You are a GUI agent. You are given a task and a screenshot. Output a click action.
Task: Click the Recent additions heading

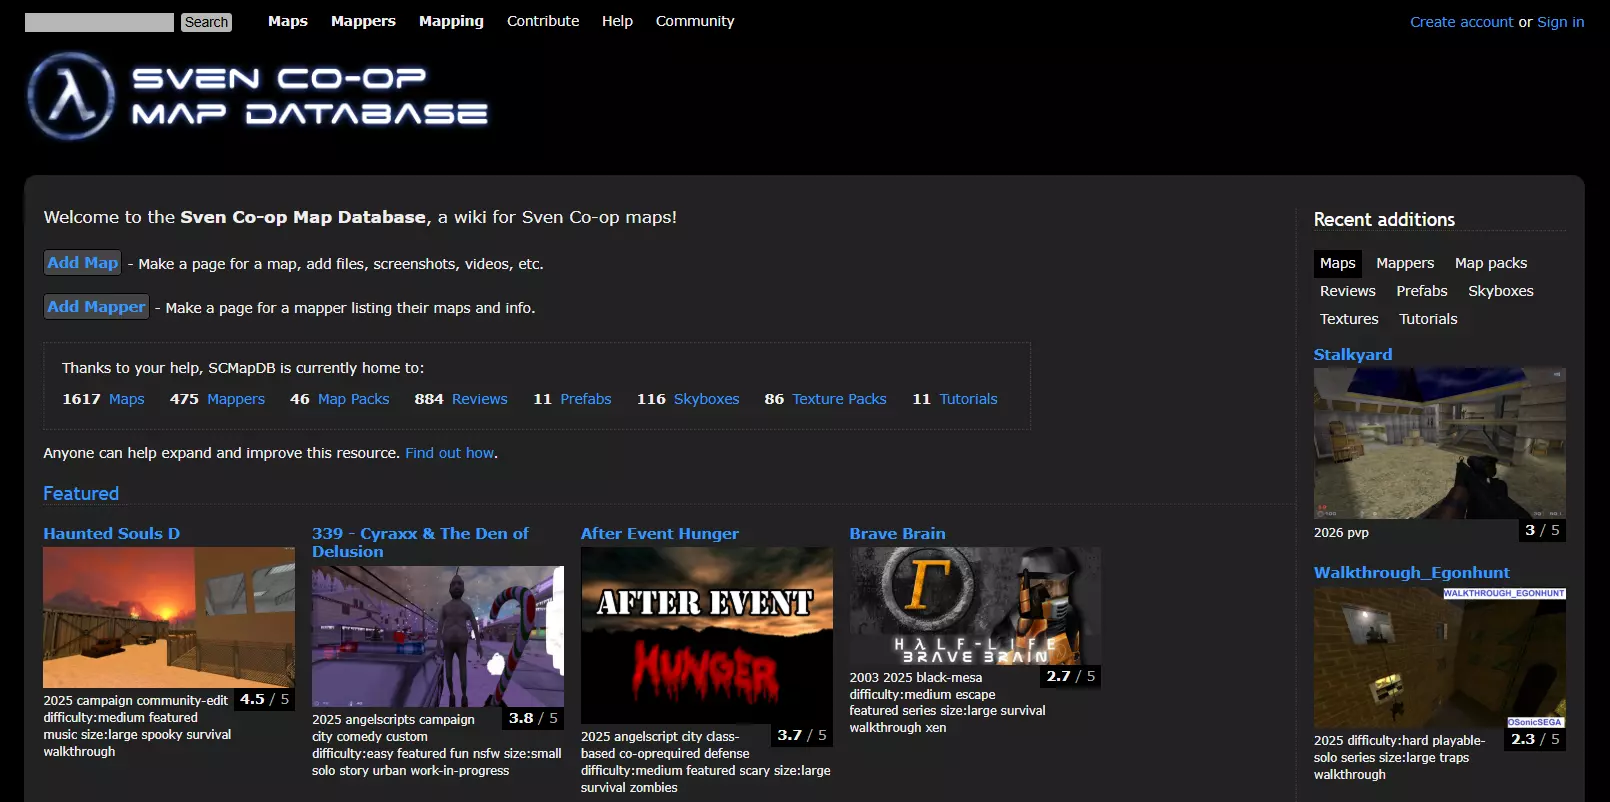click(x=1384, y=219)
